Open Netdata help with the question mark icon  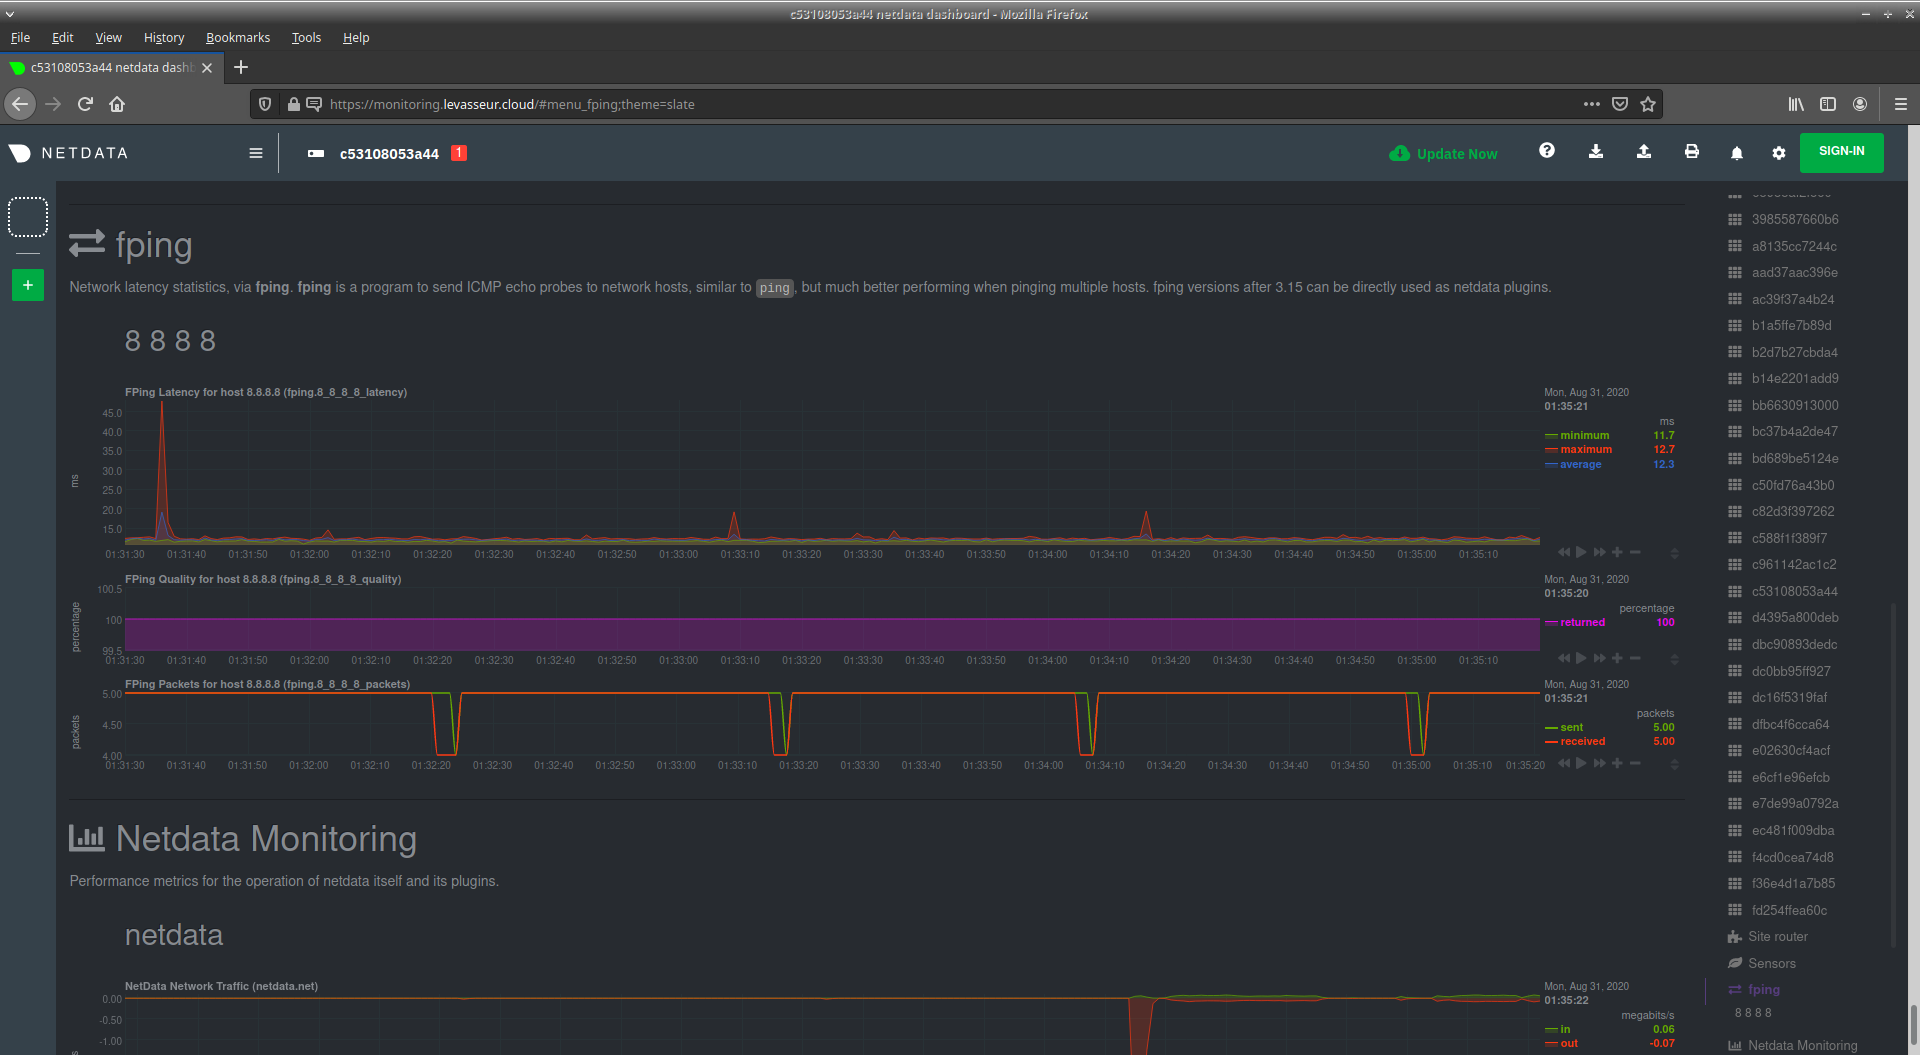(1547, 150)
